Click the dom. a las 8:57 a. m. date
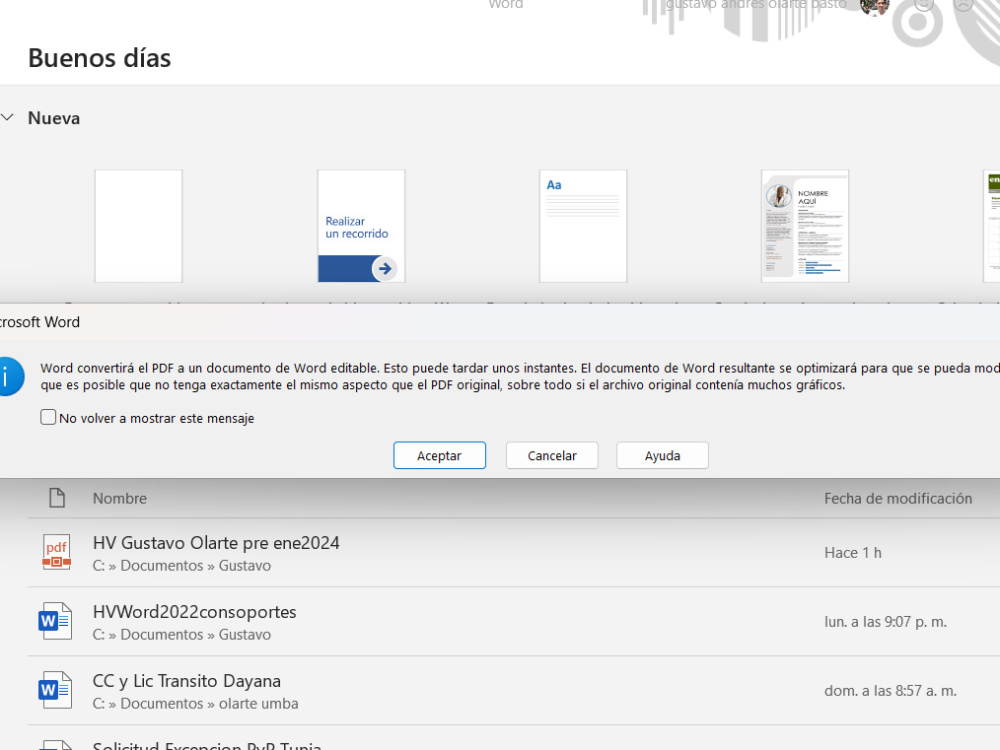 pyautogui.click(x=890, y=690)
